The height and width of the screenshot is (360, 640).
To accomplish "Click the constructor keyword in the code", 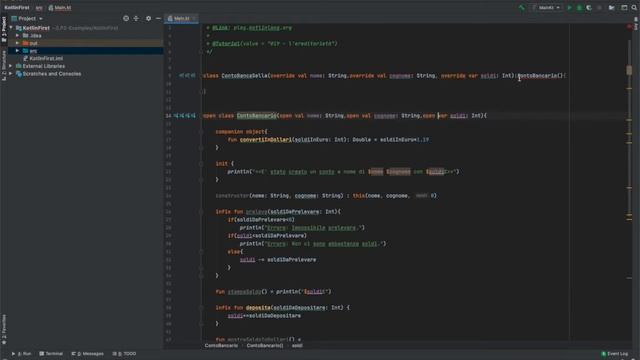I will pos(232,196).
